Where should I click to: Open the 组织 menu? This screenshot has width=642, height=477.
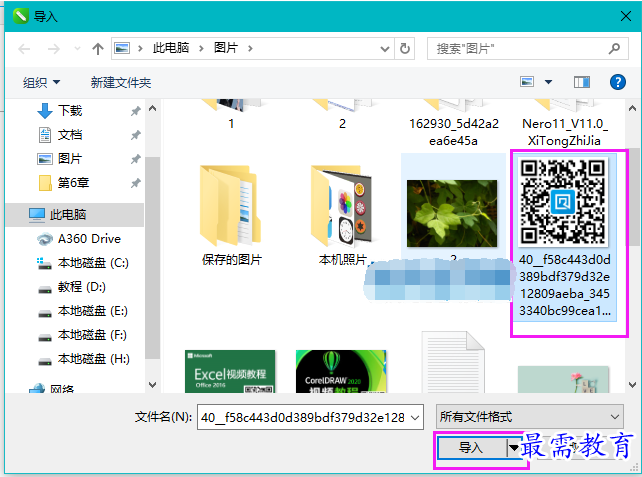(42, 82)
